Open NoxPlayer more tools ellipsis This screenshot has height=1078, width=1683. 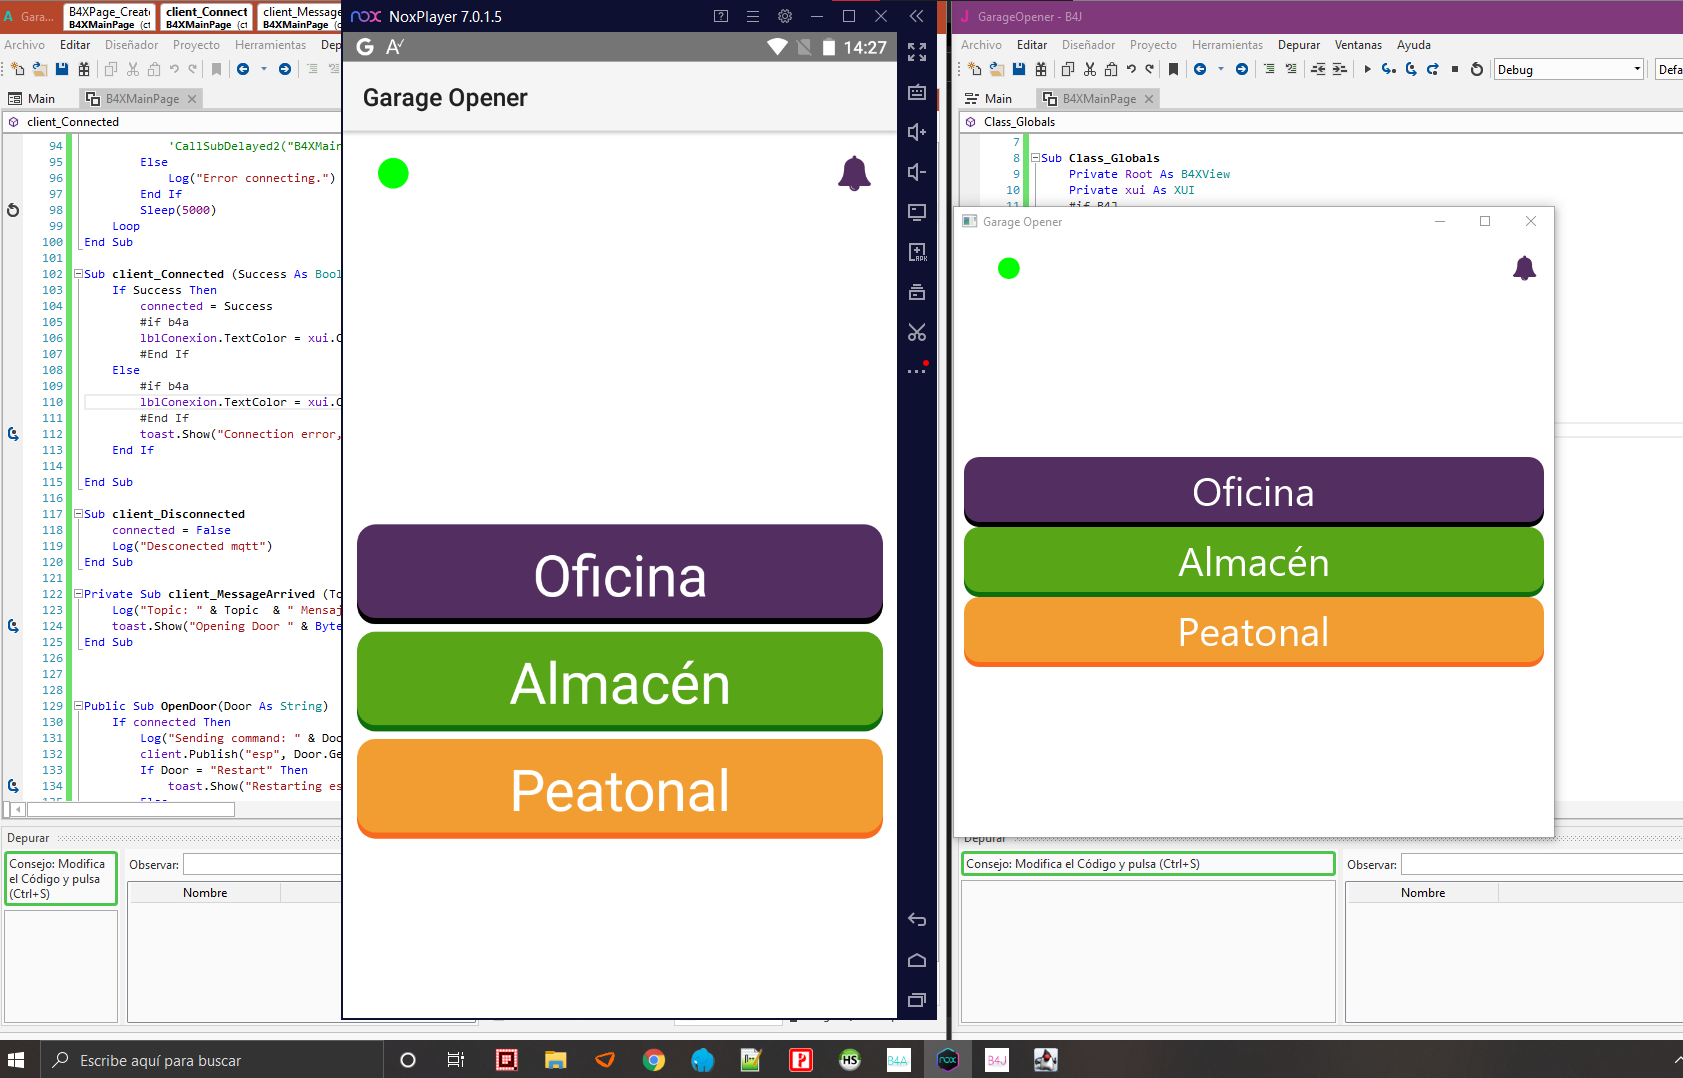[917, 371]
